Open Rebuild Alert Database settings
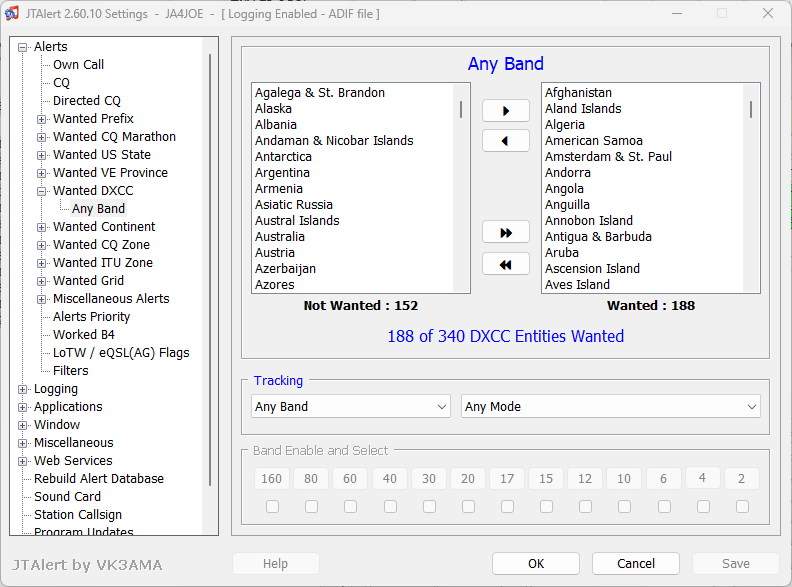The image size is (792, 587). coord(99,478)
